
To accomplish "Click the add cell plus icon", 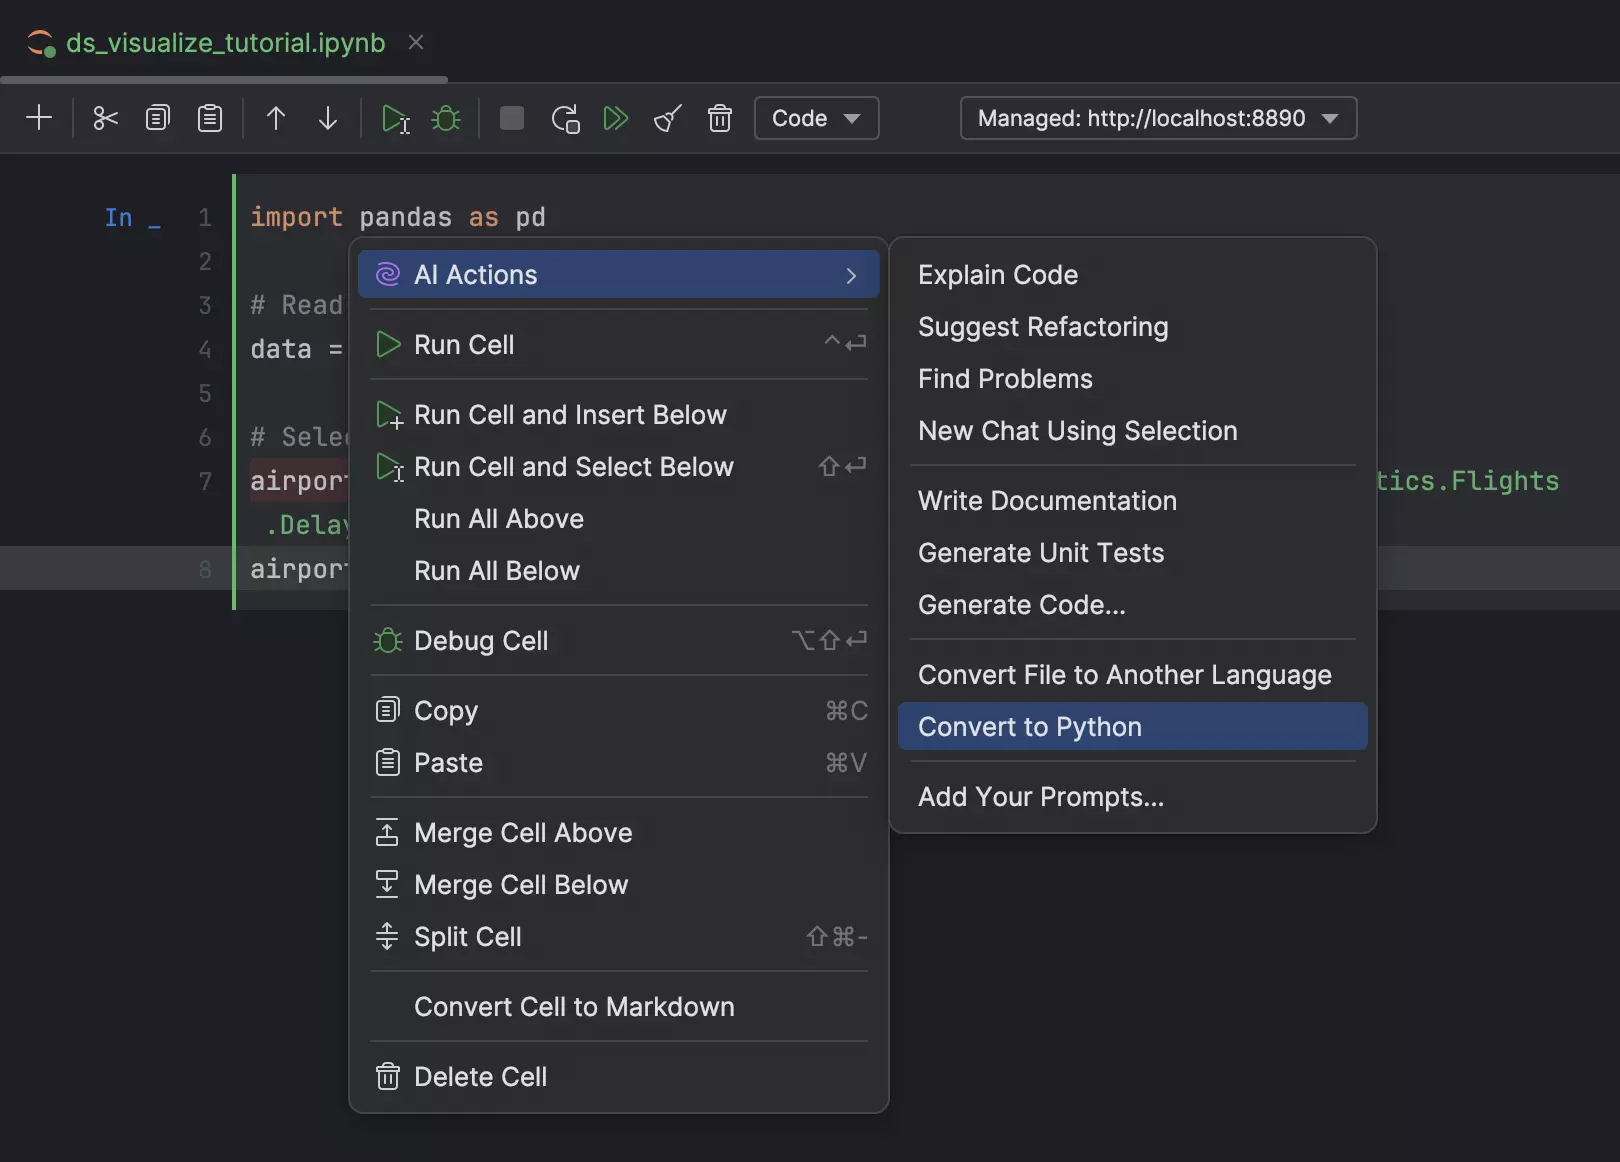I will 39,118.
